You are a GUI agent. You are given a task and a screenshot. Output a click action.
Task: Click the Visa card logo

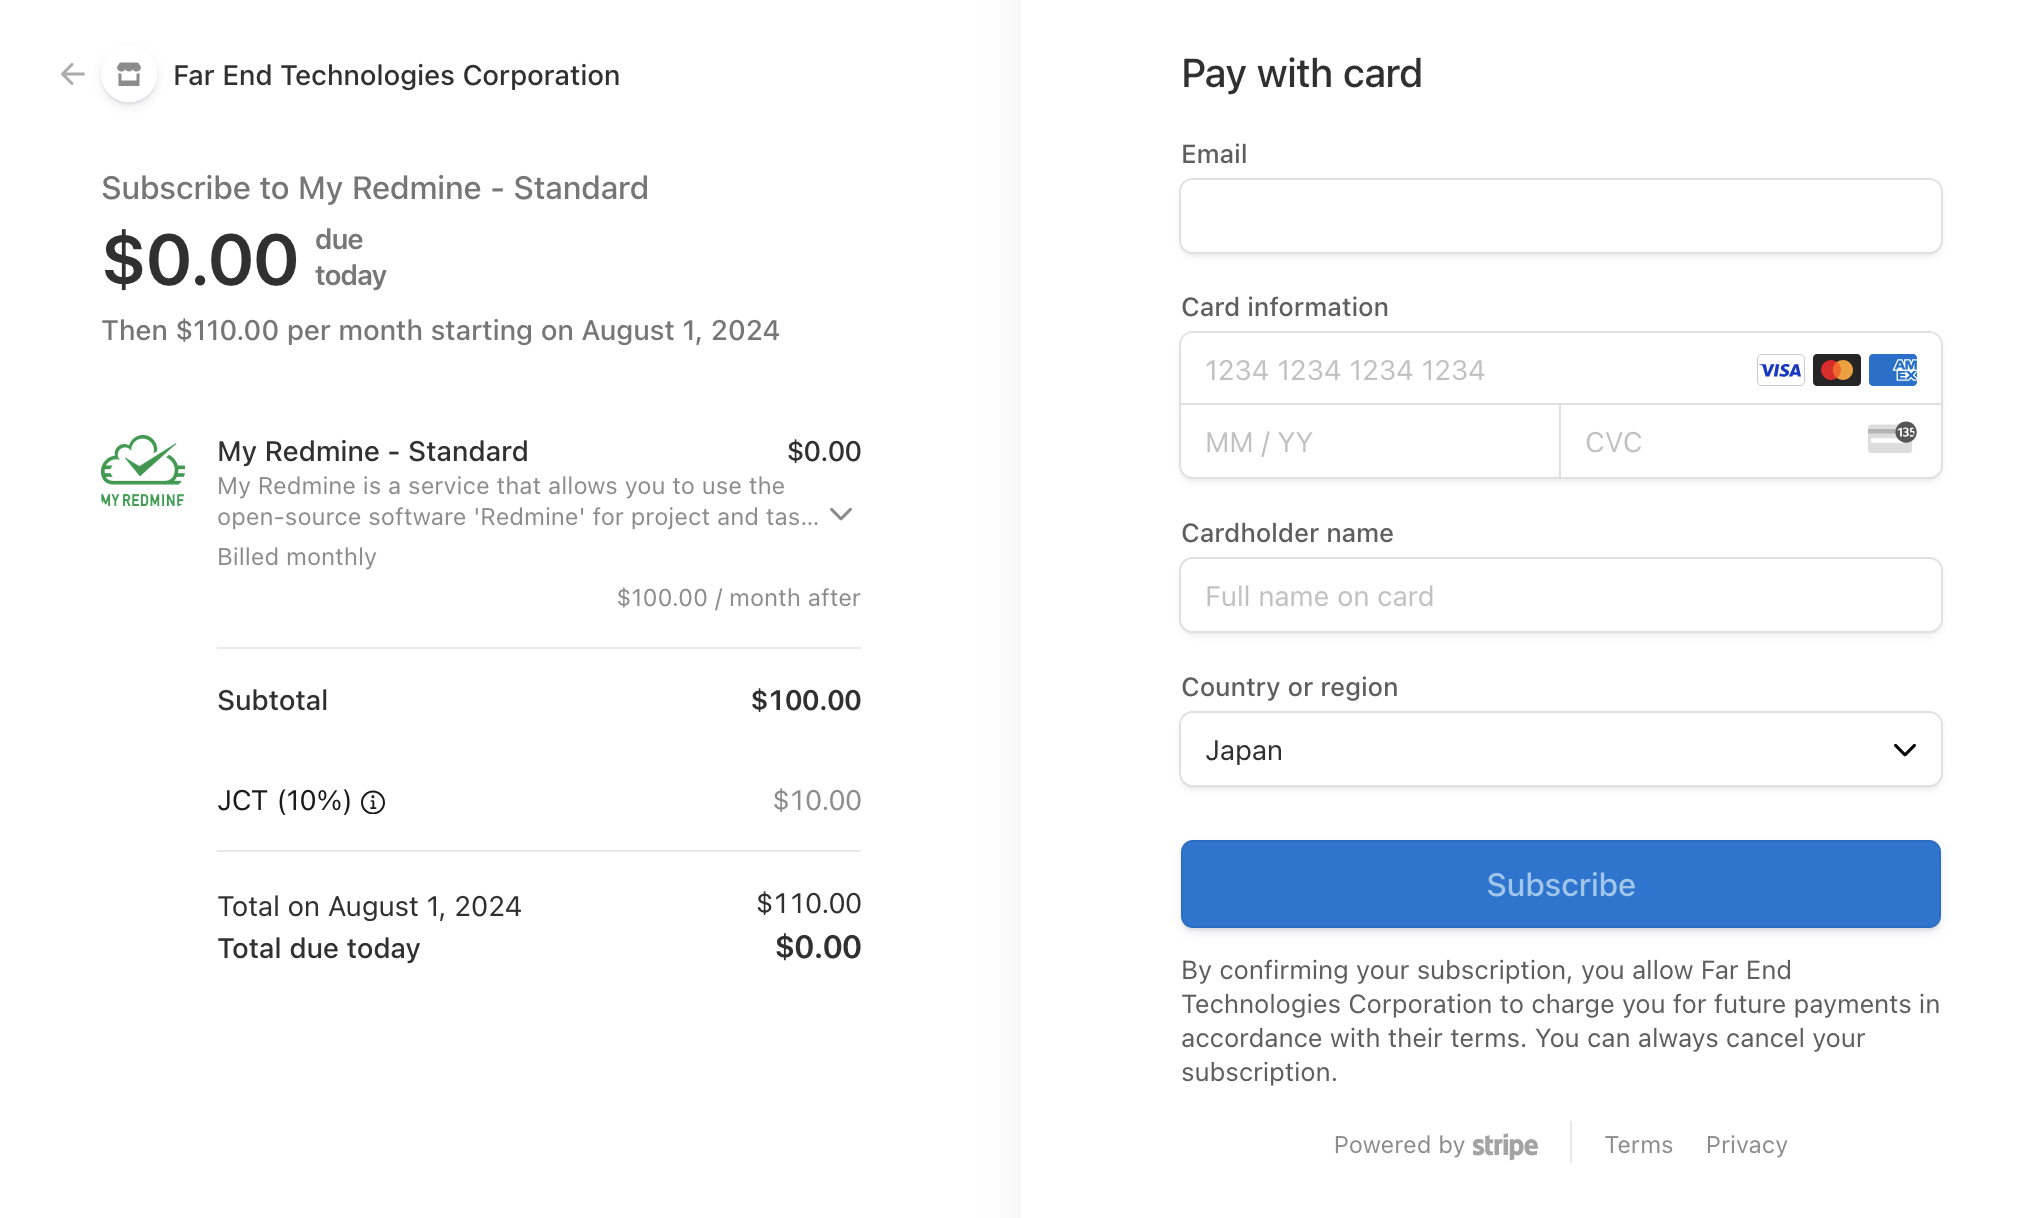1780,370
